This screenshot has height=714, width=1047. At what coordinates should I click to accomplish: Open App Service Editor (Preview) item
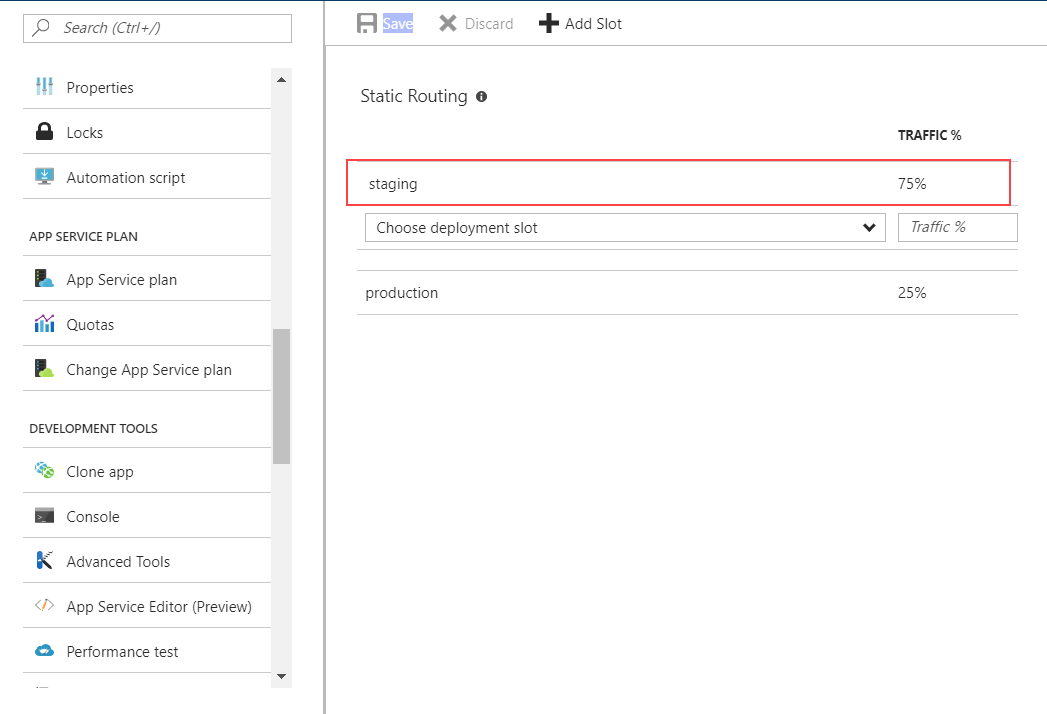(x=158, y=606)
